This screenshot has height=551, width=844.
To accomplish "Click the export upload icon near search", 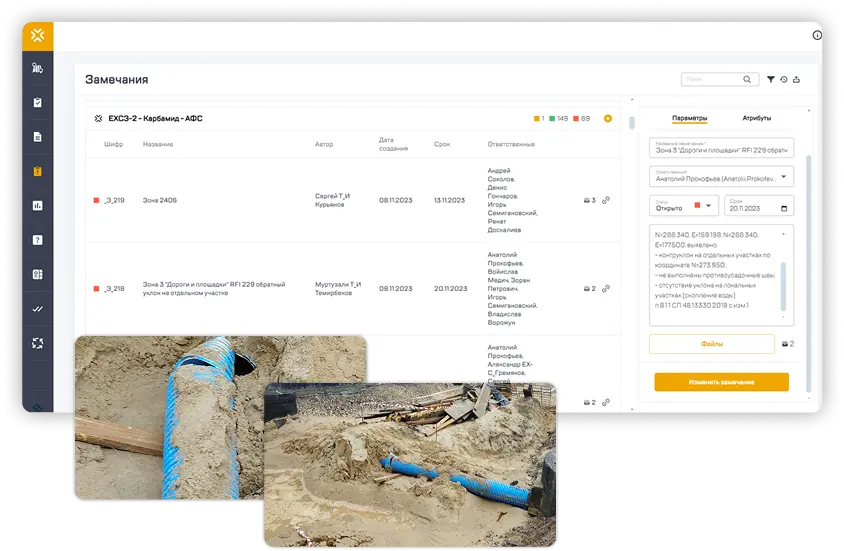I will point(797,80).
